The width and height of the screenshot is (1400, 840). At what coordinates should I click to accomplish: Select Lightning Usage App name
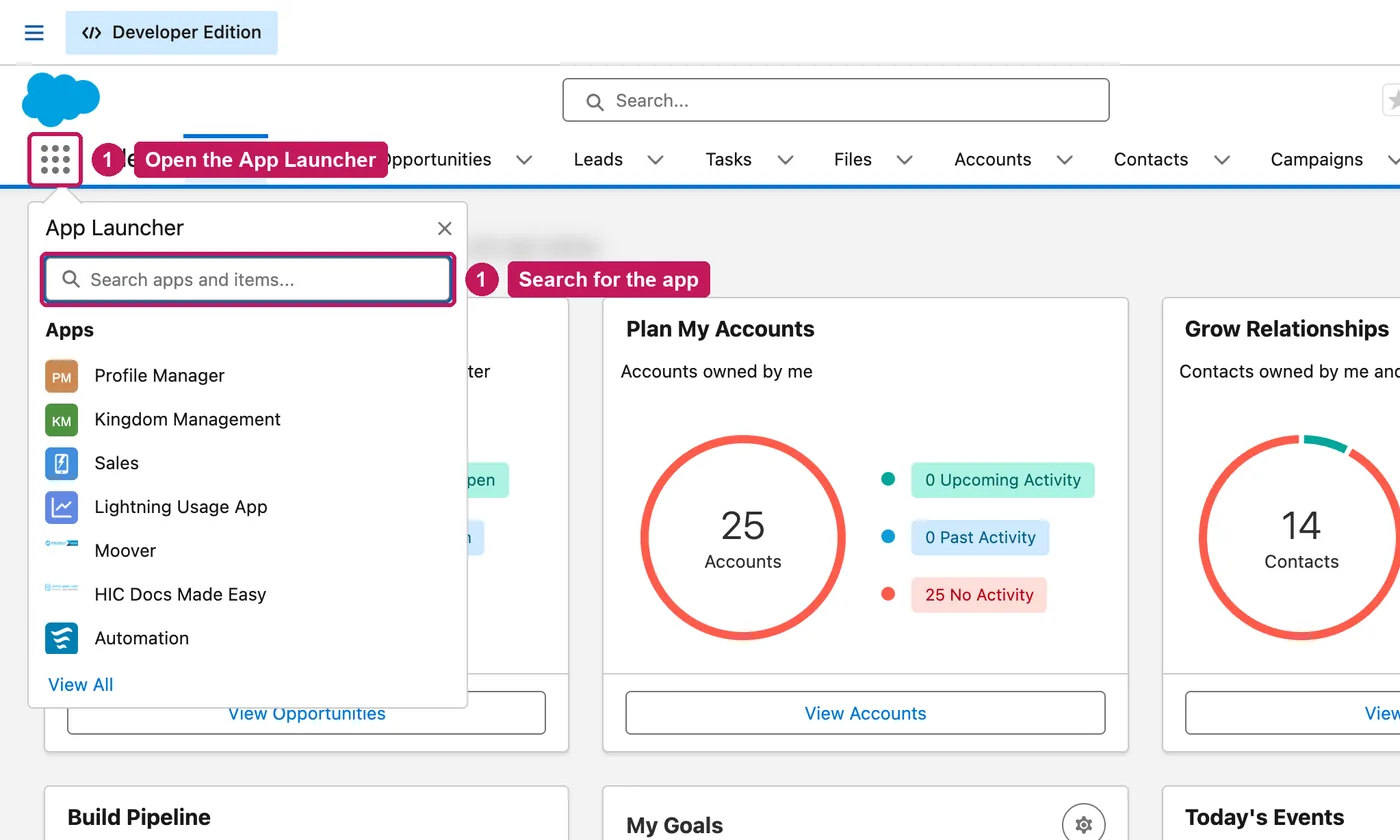(181, 507)
